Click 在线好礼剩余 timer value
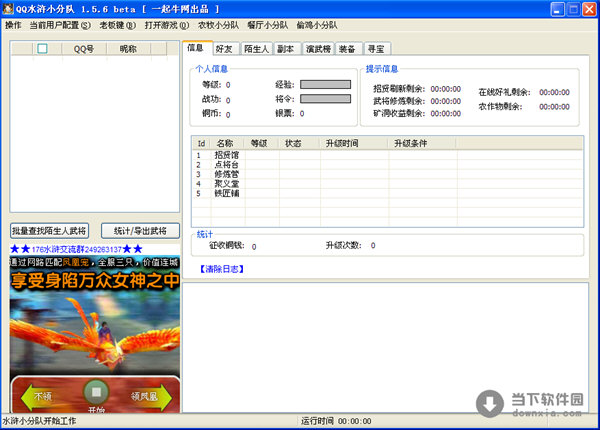Image resolution: width=600 pixels, height=430 pixels. tap(554, 92)
